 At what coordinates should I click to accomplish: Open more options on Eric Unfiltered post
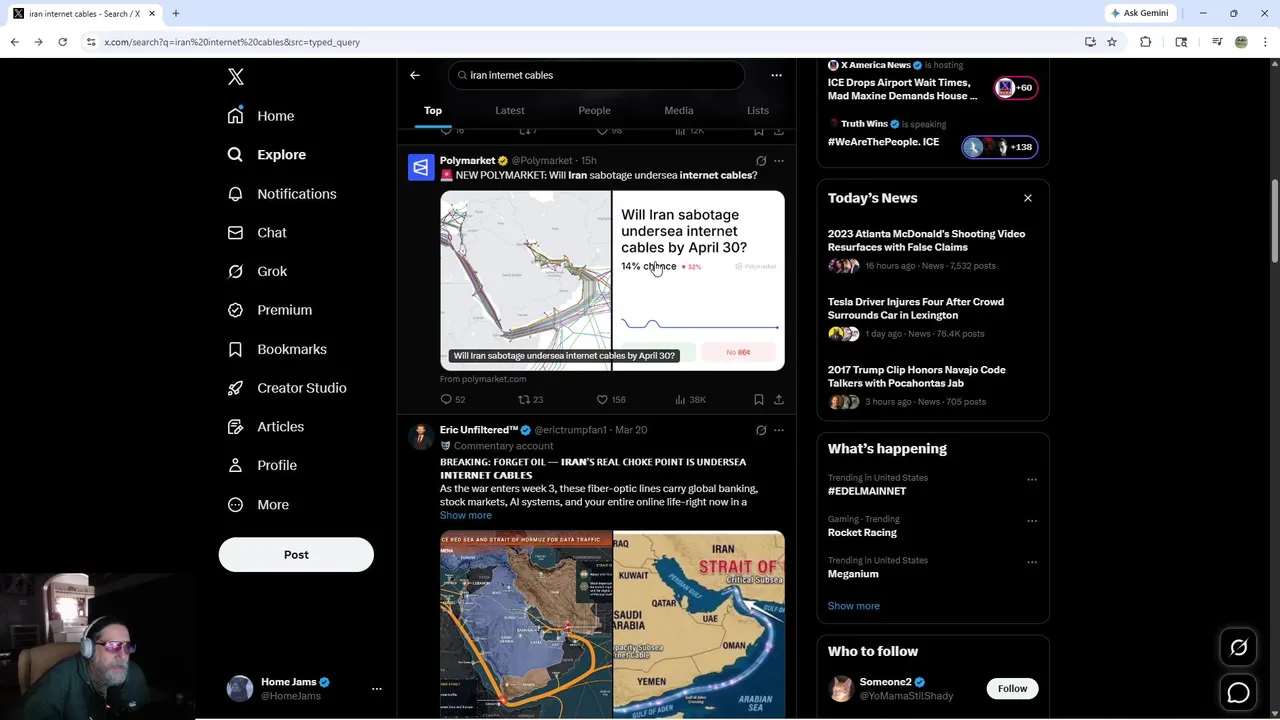[x=779, y=430]
